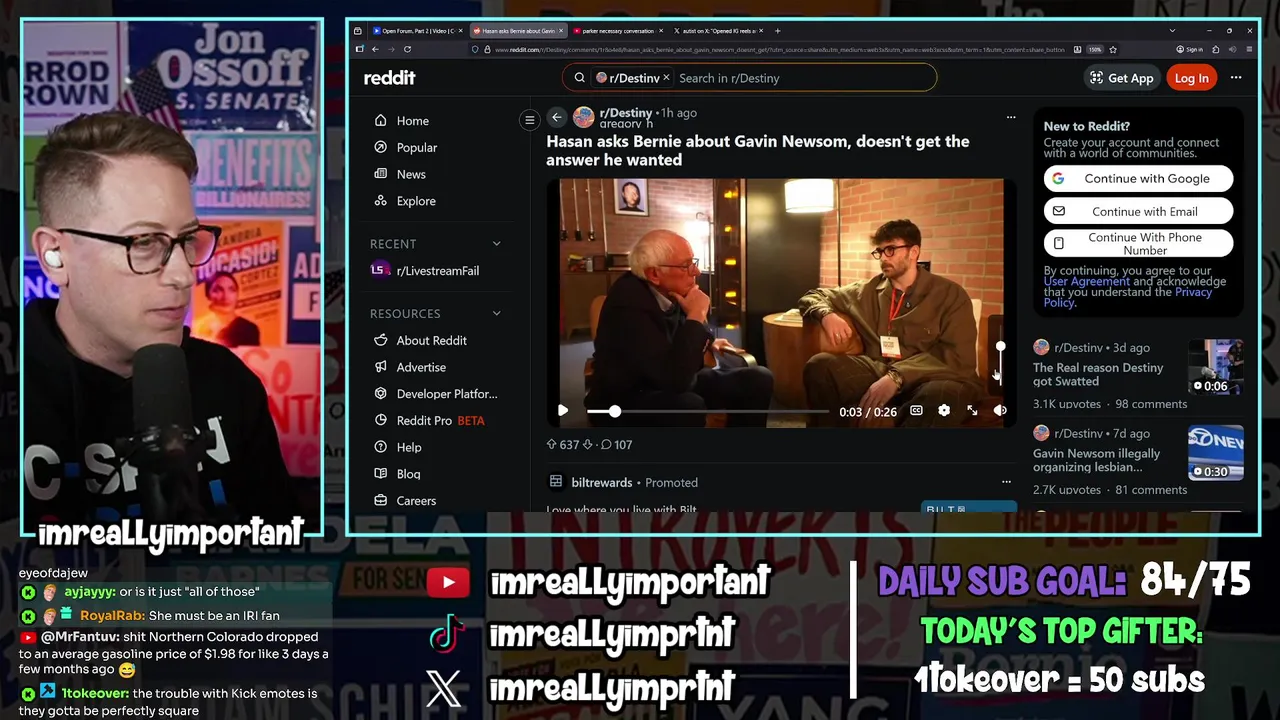This screenshot has height=720, width=1280.
Task: Bookmark page with the star icon
Action: point(1112,49)
